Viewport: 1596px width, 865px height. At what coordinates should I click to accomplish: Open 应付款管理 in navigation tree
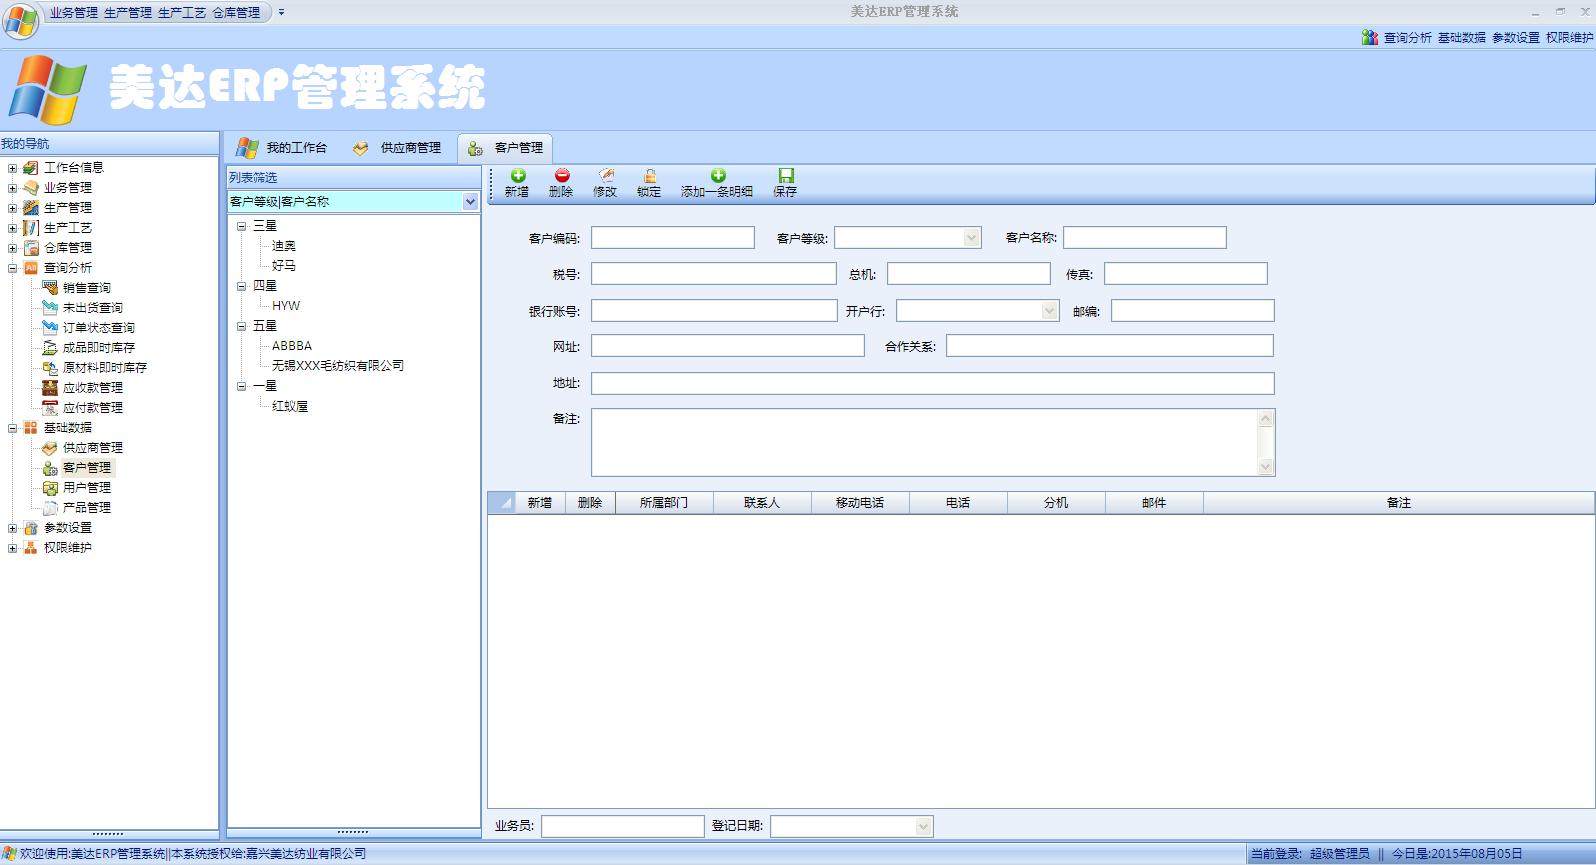(x=93, y=408)
